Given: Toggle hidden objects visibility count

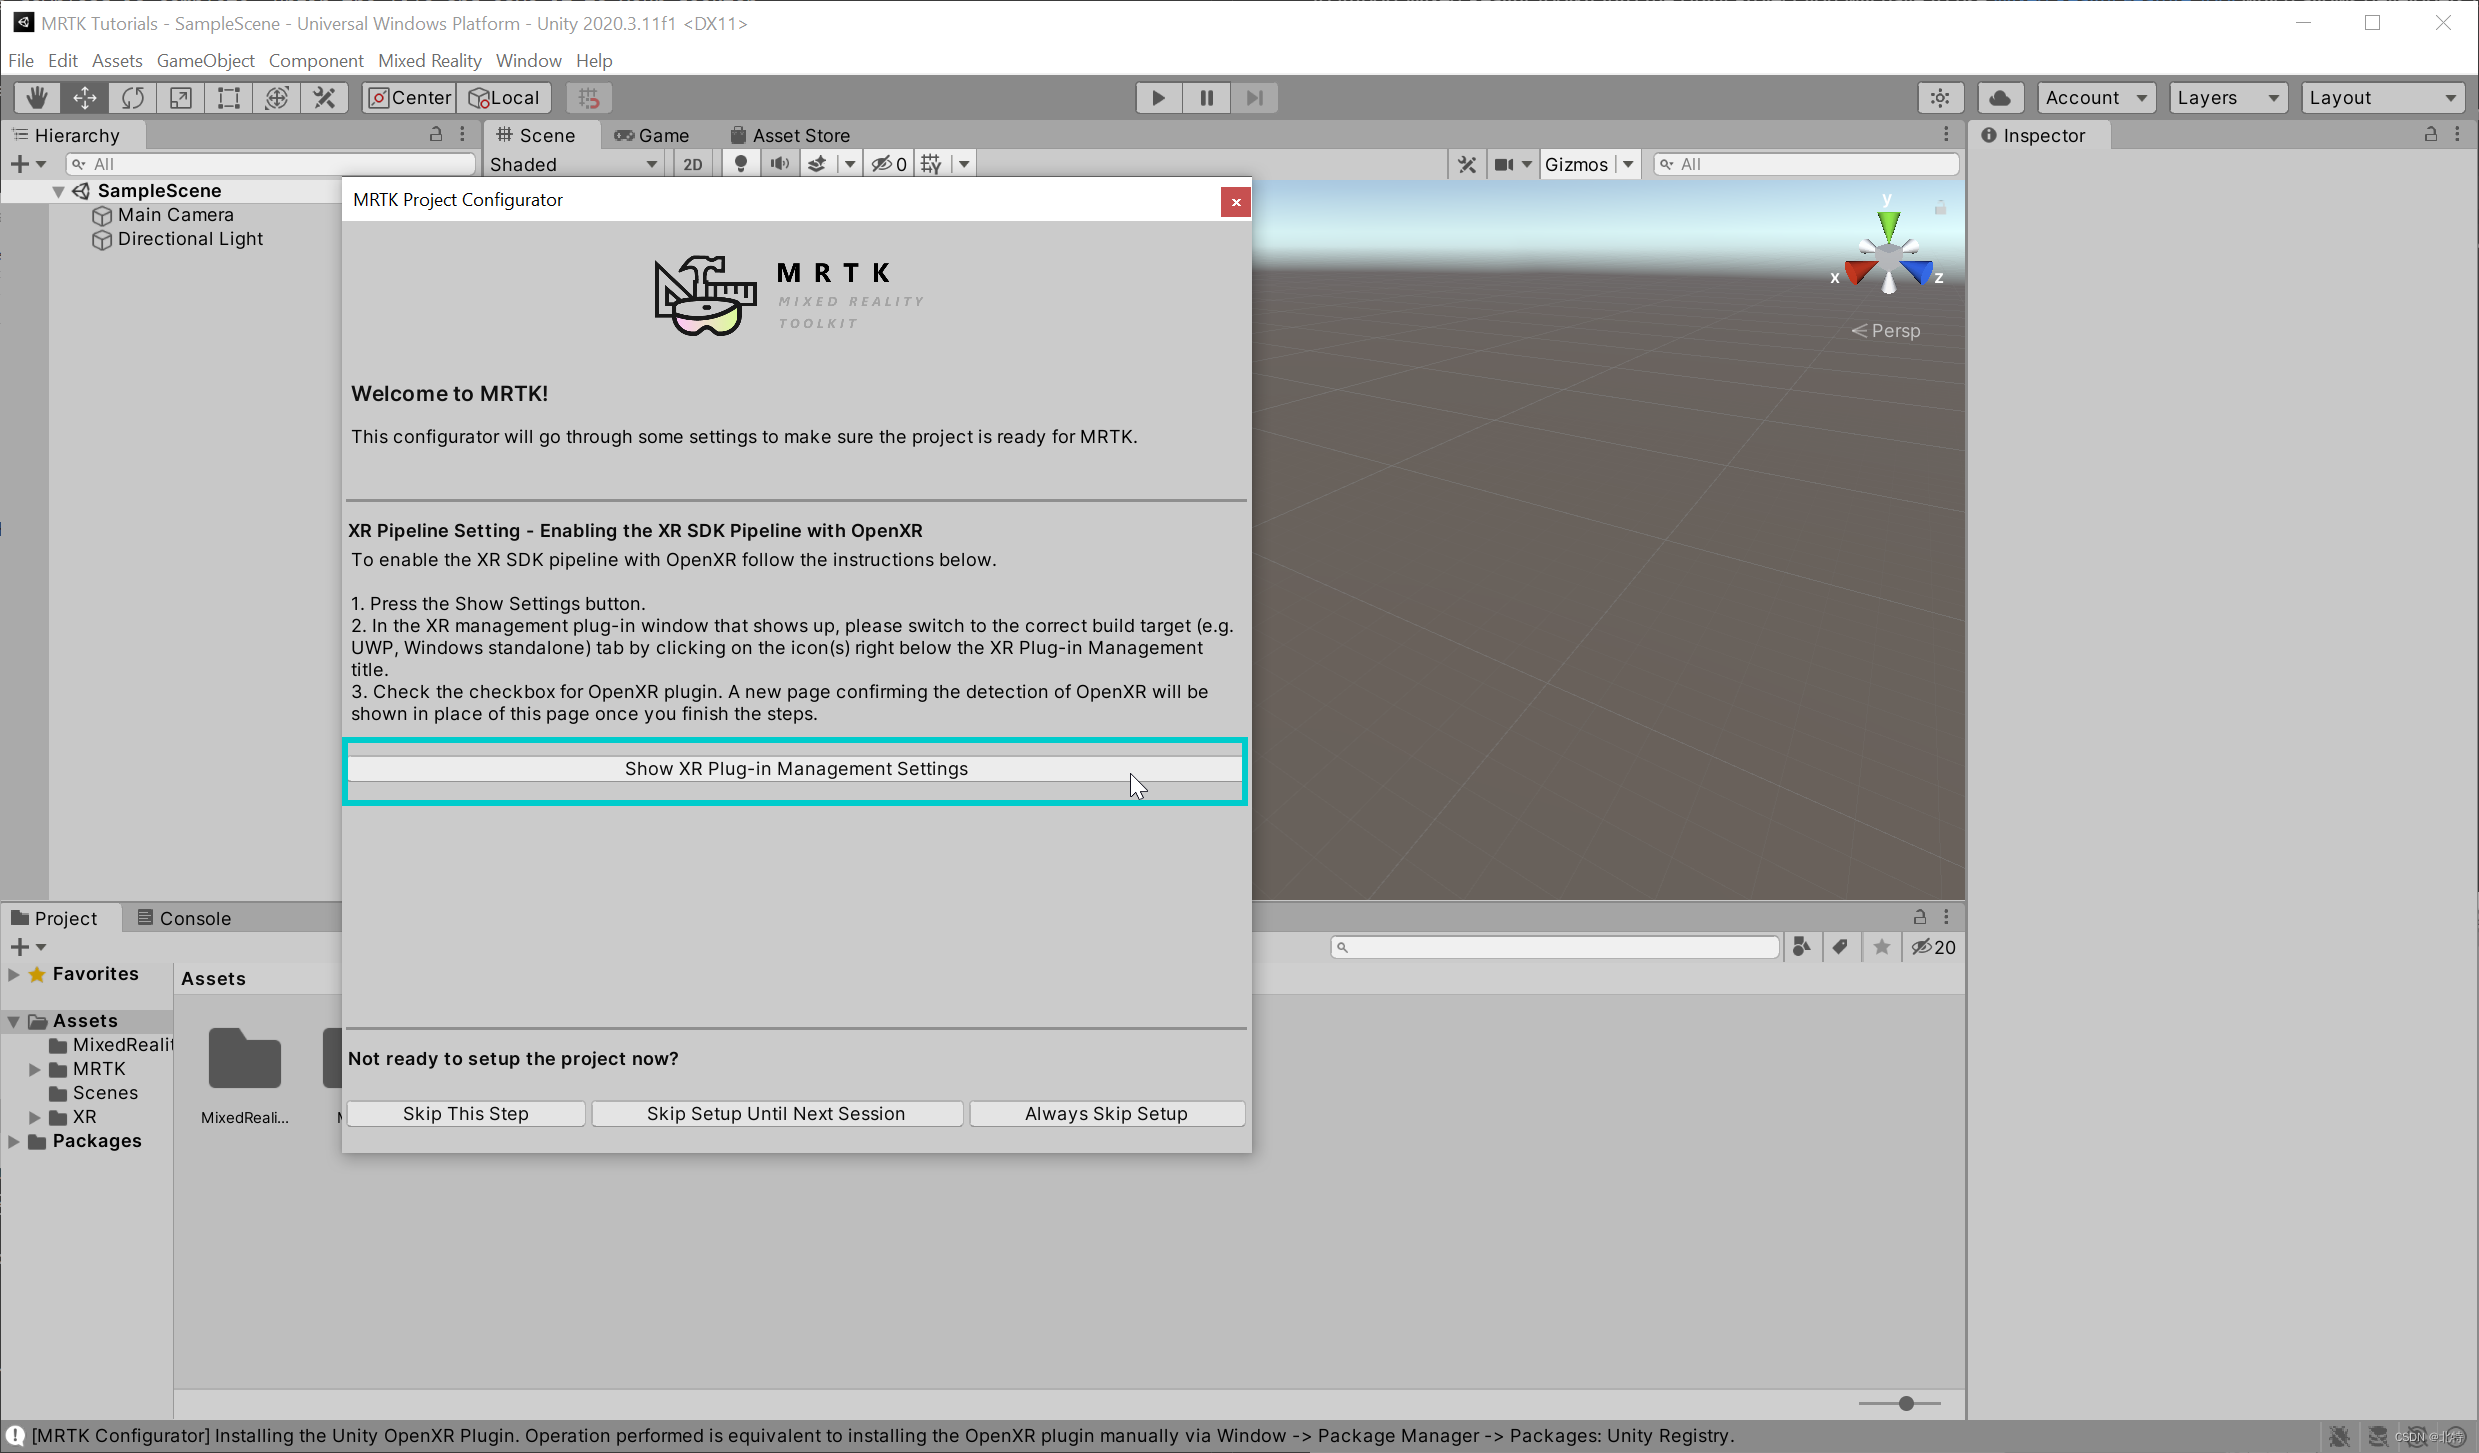Looking at the screenshot, I should point(888,164).
